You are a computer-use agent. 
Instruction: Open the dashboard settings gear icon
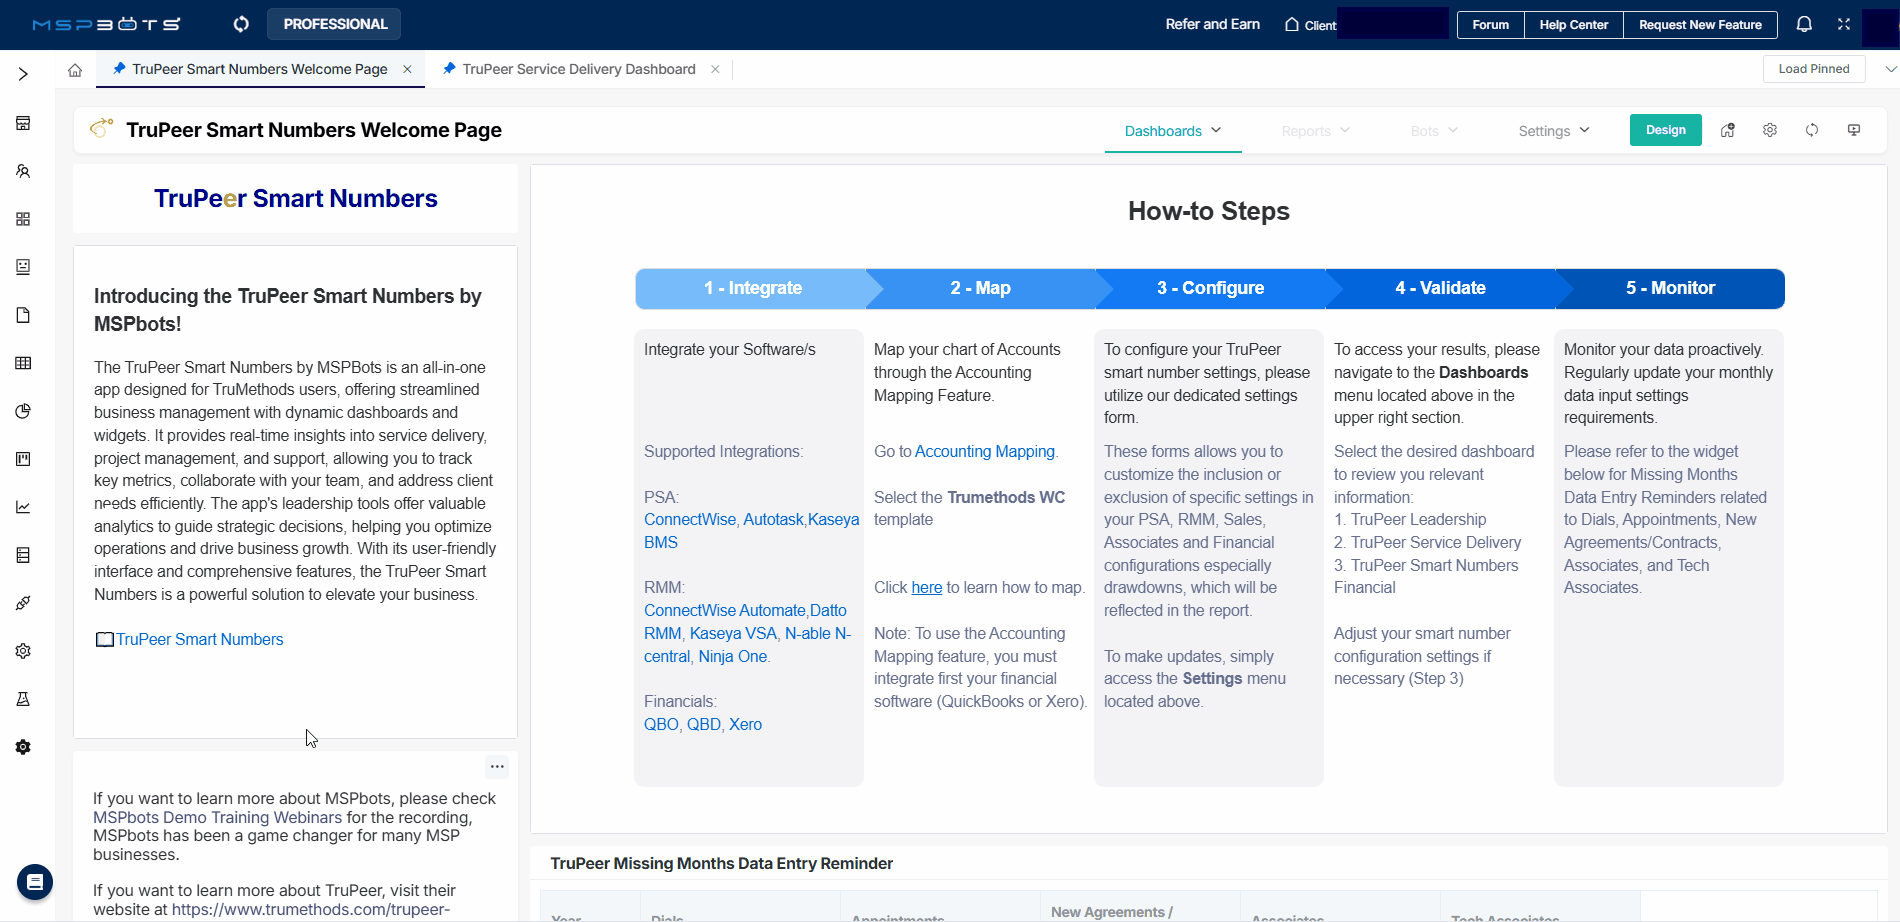[1770, 130]
